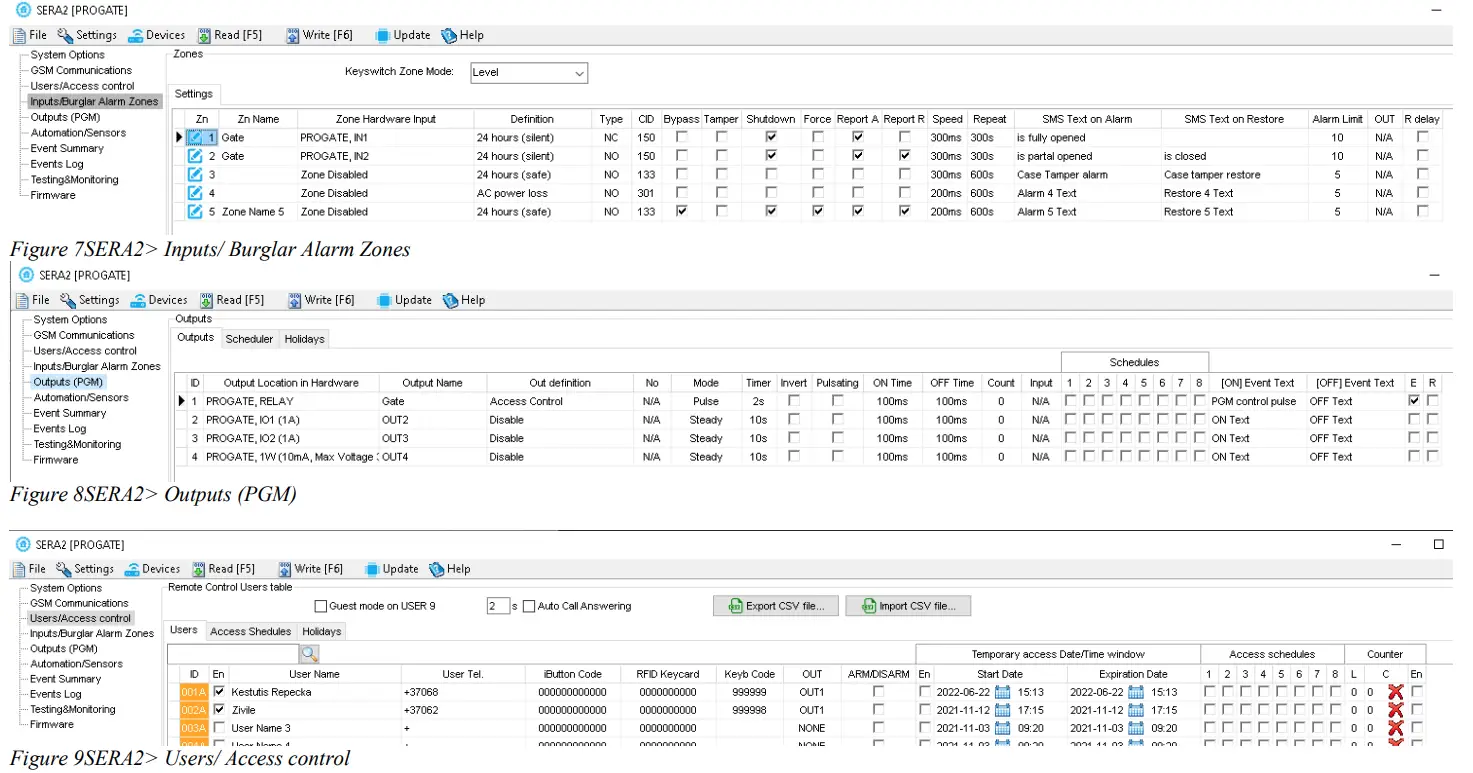Open the Expiration Date calendar for Zivile
The image size is (1473, 773).
[x=1136, y=710]
